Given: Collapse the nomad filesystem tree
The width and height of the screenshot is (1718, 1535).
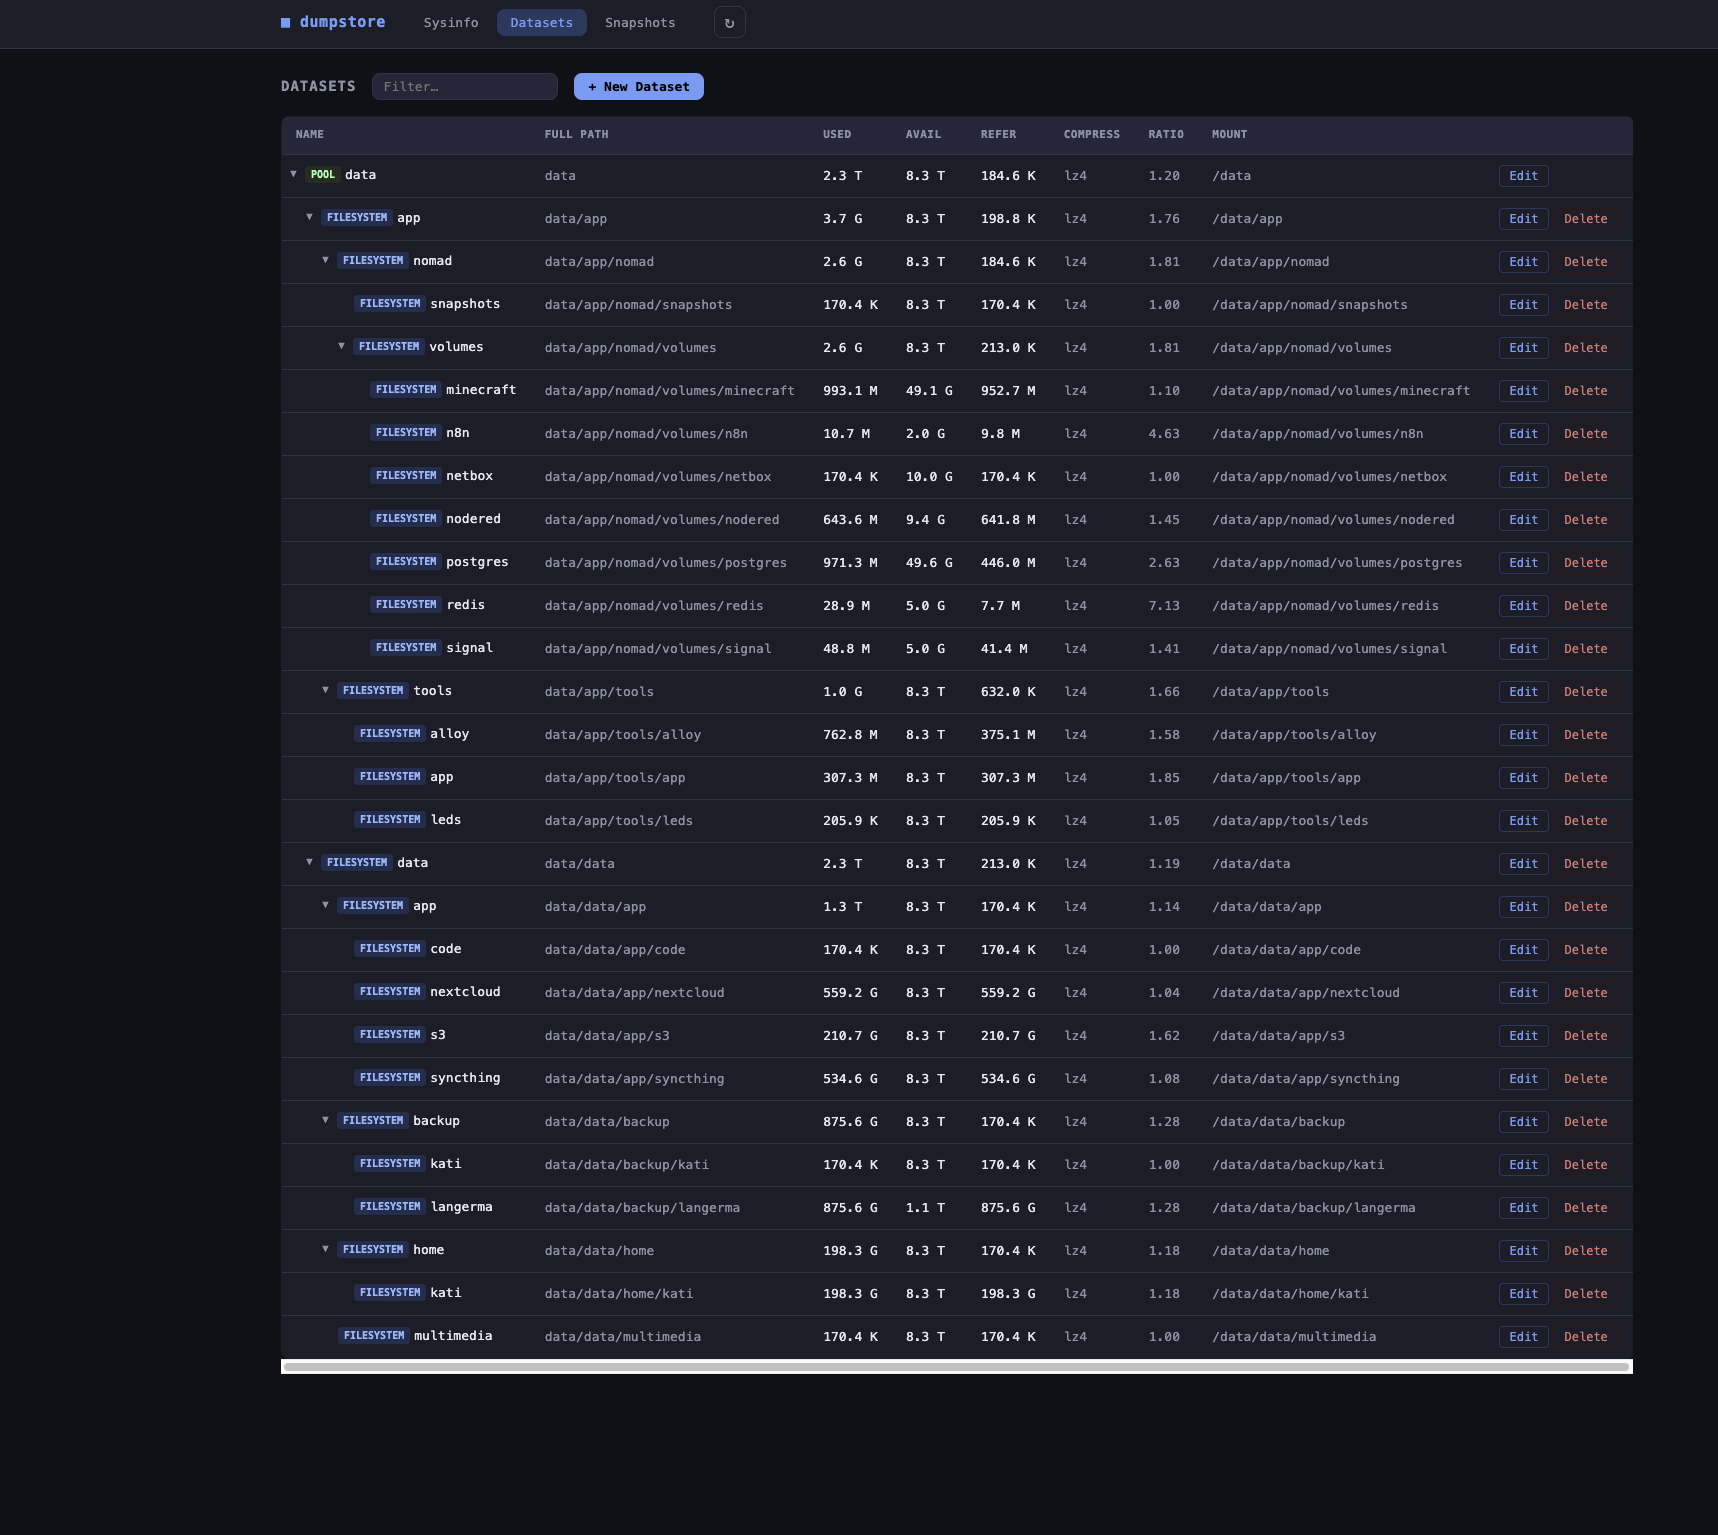Looking at the screenshot, I should (x=324, y=261).
